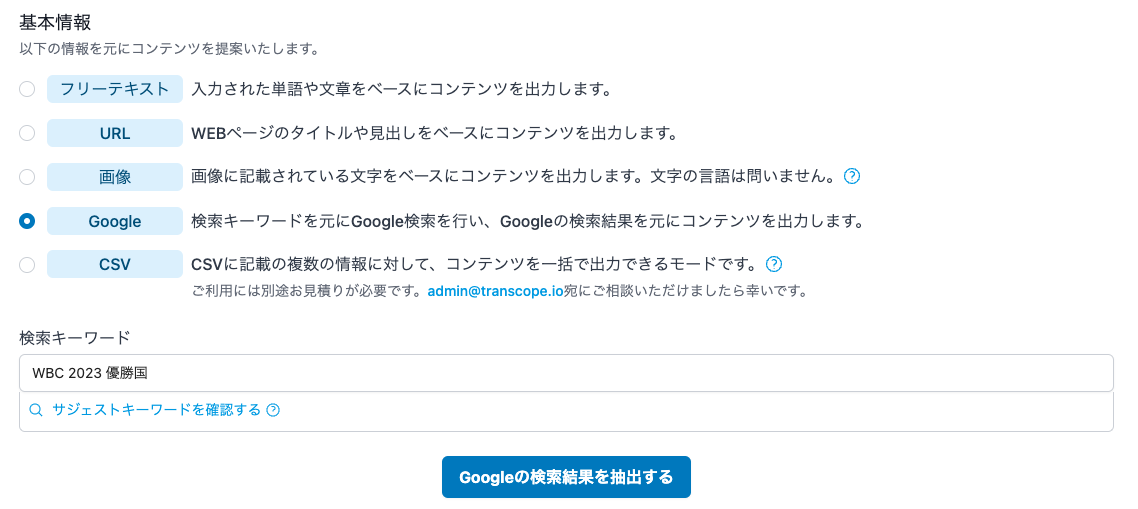Select the 画像 radio button
This screenshot has height=509, width=1138.
[27, 177]
